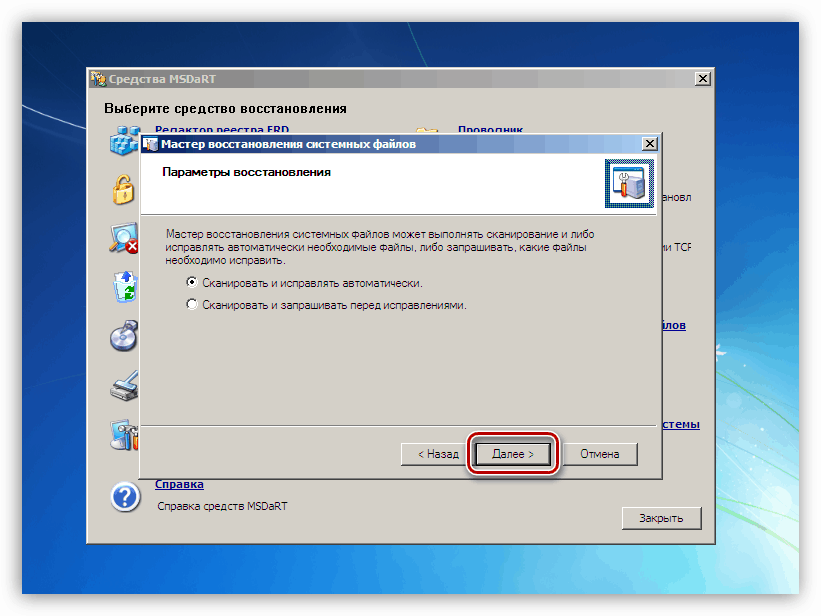Open Редактор реестра ERD link
This screenshot has height=616, width=821.
[x=222, y=129]
